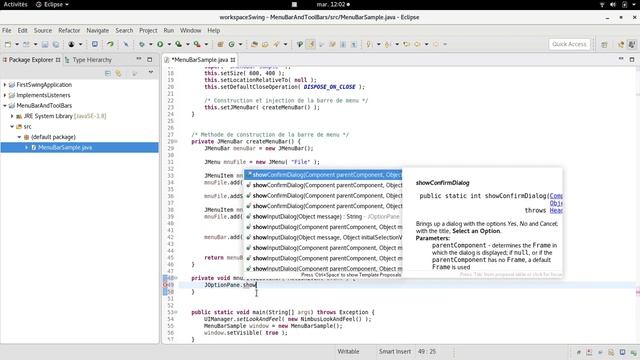
Task: Open the Window menu
Action: coord(191,30)
